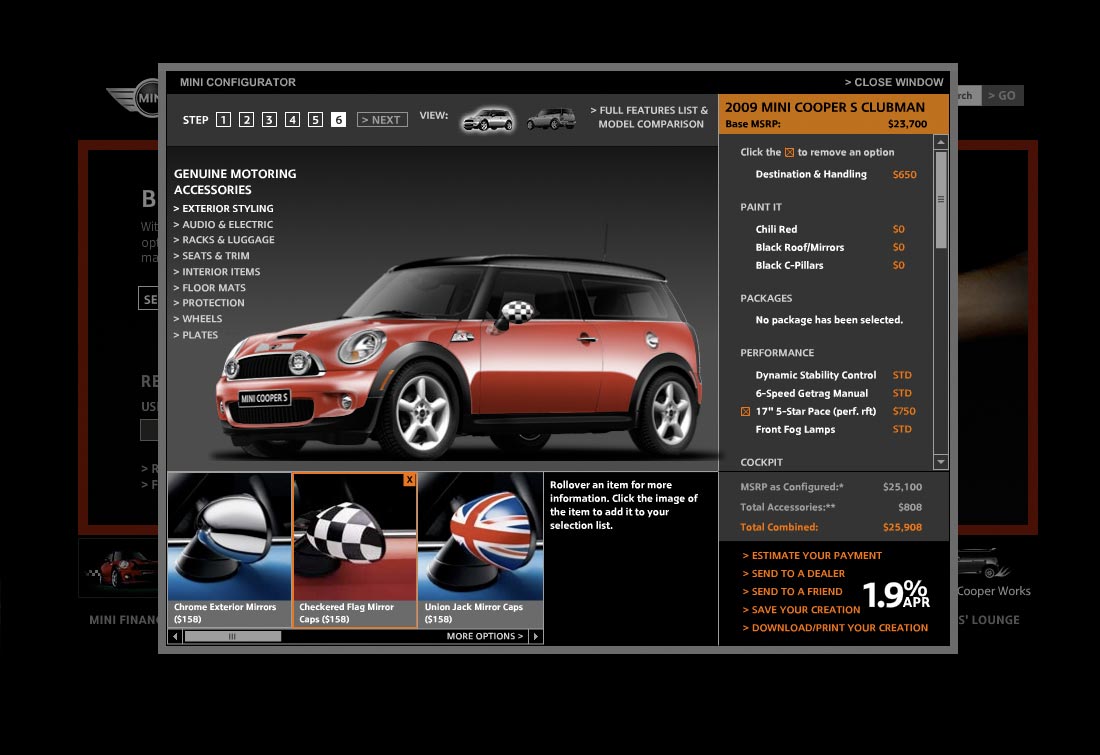The image size is (1100, 755).
Task: Switch to the front view car icon
Action: click(487, 120)
